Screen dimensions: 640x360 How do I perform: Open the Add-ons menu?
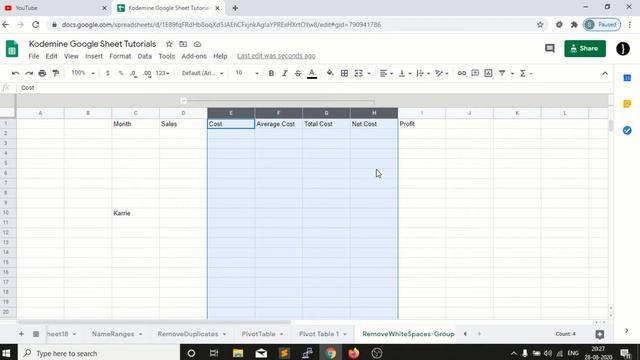(x=194, y=56)
